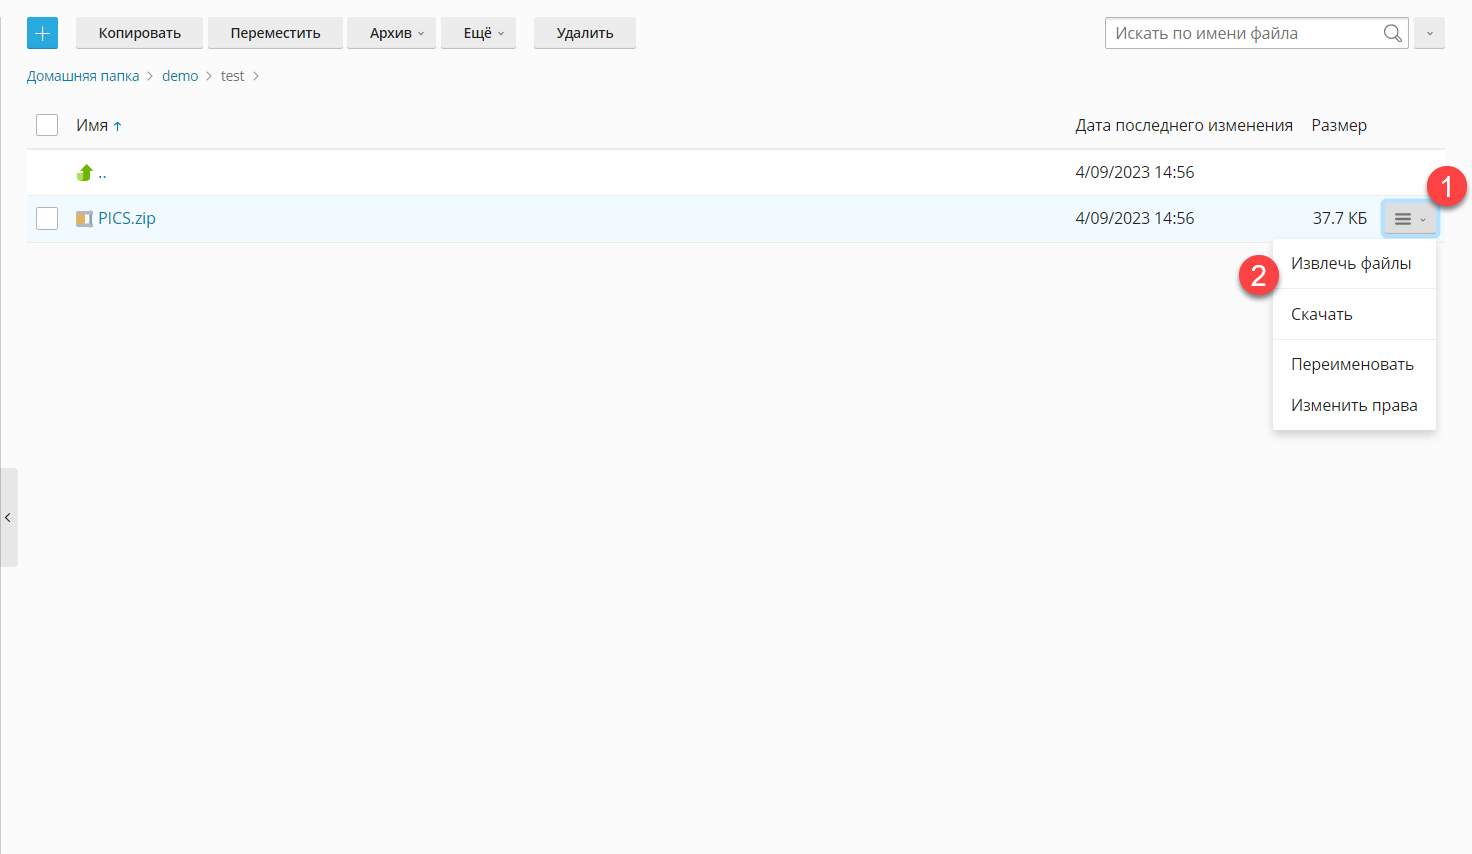Select the PICS.zip row checkbox
1472x854 pixels.
pyautogui.click(x=47, y=218)
